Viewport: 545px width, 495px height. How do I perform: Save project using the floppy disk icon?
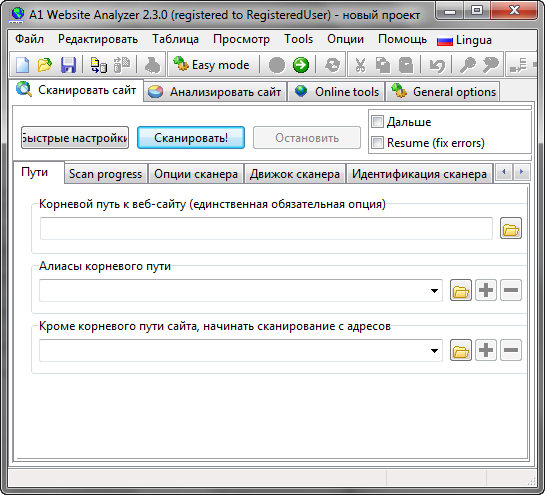(x=68, y=65)
